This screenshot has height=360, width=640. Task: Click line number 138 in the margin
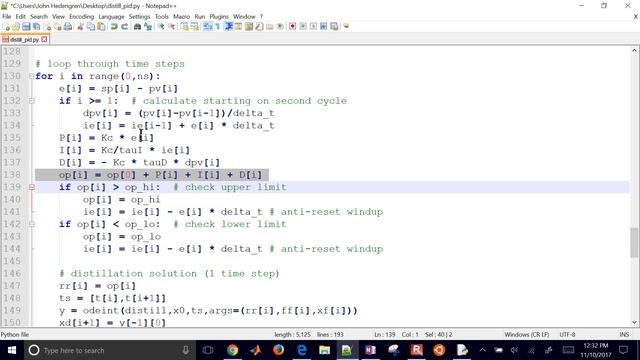[12, 175]
